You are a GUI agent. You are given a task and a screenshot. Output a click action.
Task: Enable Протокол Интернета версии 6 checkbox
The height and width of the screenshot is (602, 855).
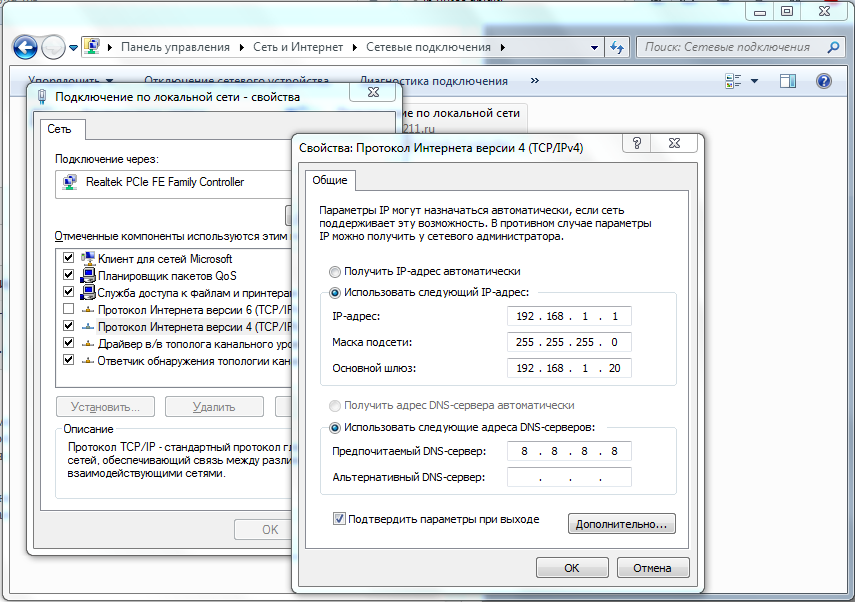coord(68,309)
